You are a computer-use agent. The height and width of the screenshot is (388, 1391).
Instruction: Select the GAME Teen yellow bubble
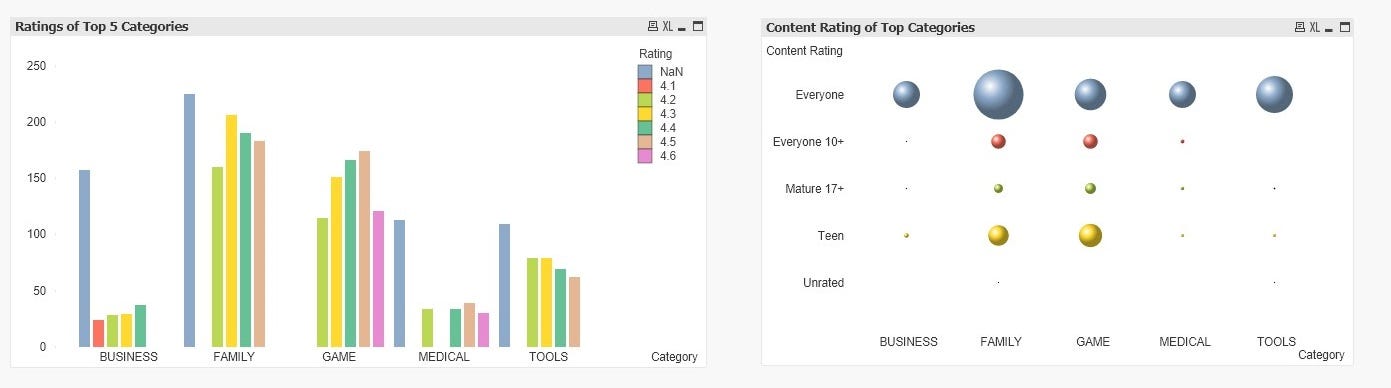pos(1090,235)
